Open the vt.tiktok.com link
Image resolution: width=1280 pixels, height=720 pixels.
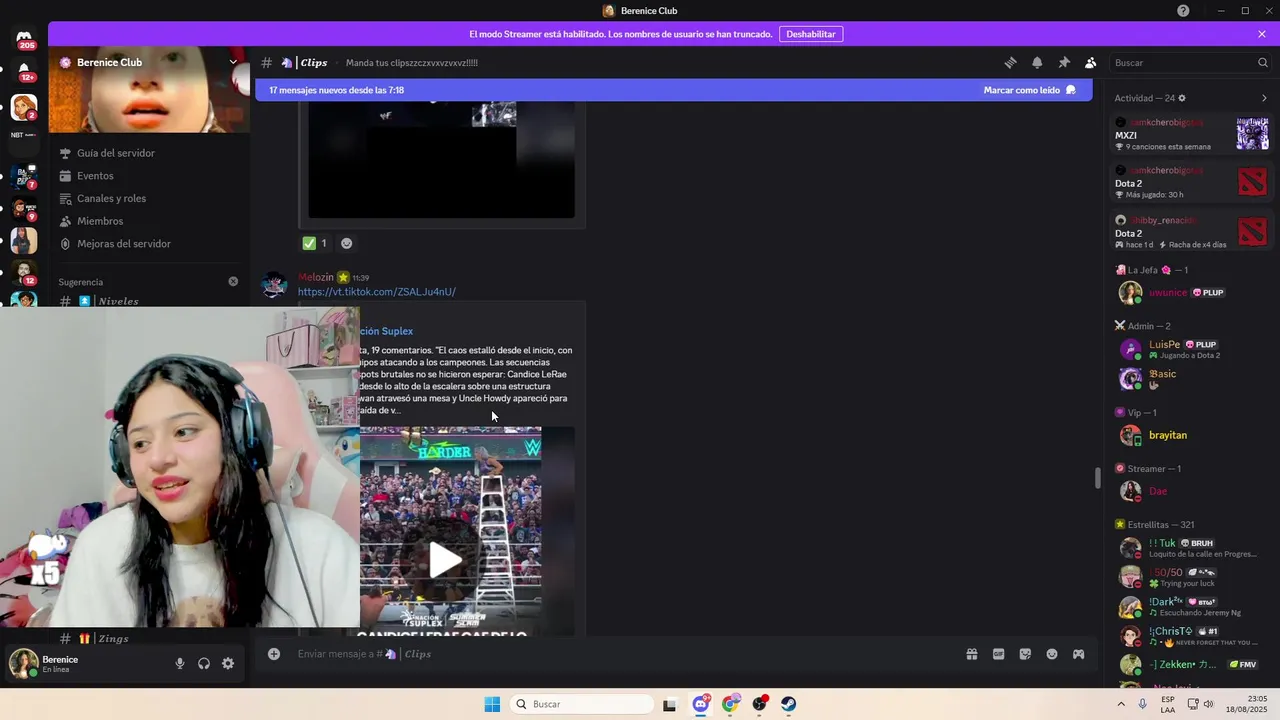tap(377, 292)
